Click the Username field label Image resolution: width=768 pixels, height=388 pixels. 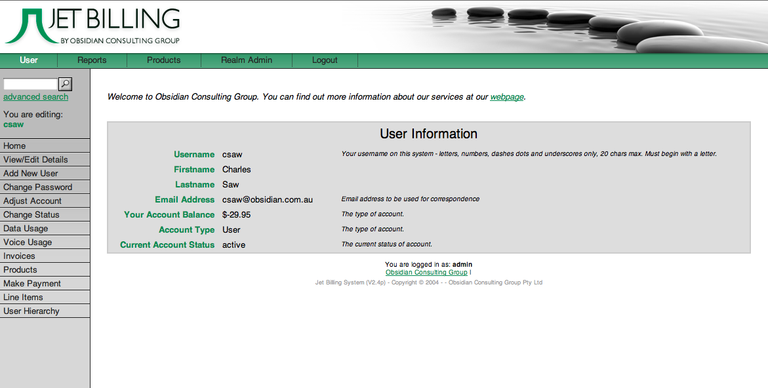[194, 154]
